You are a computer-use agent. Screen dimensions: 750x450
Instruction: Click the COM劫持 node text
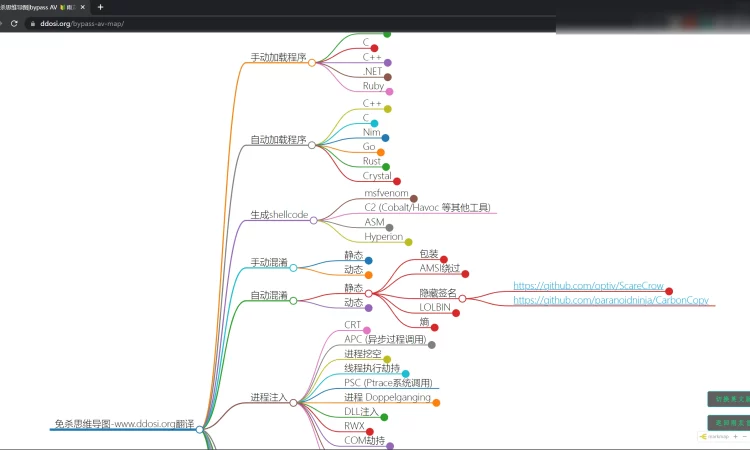point(364,440)
